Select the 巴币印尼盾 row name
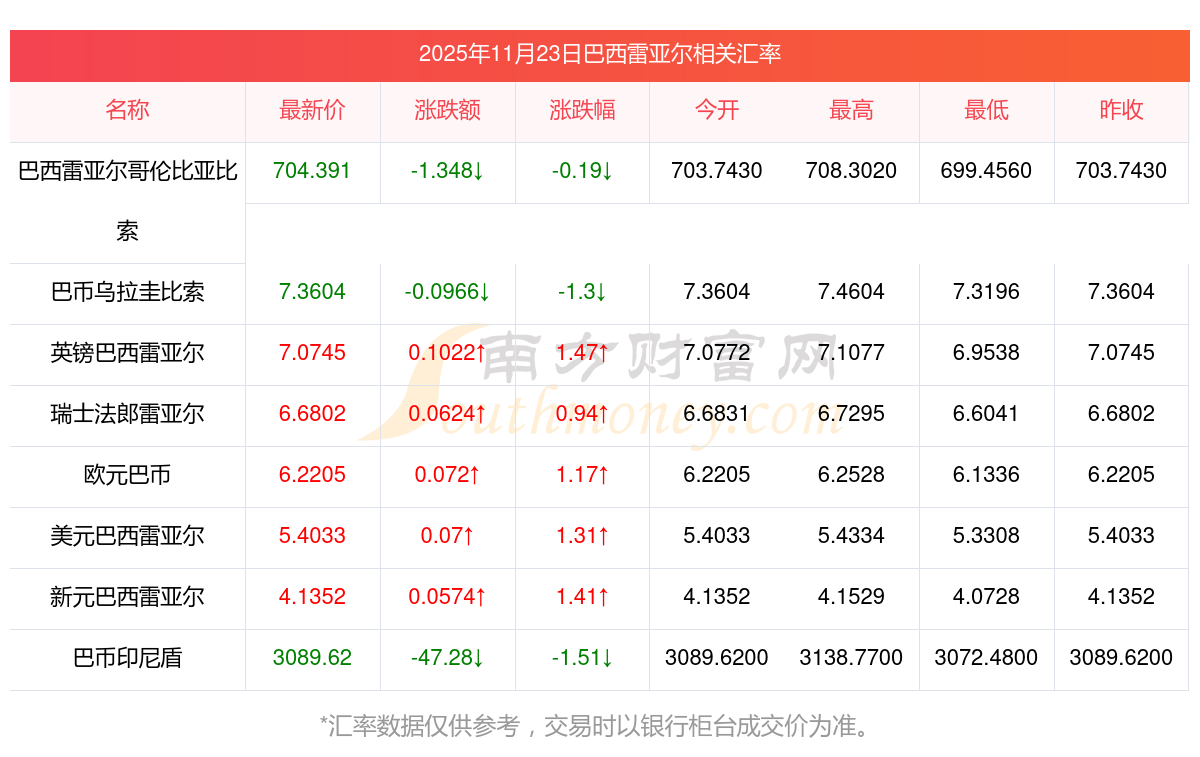This screenshot has width=1200, height=757. coord(127,658)
